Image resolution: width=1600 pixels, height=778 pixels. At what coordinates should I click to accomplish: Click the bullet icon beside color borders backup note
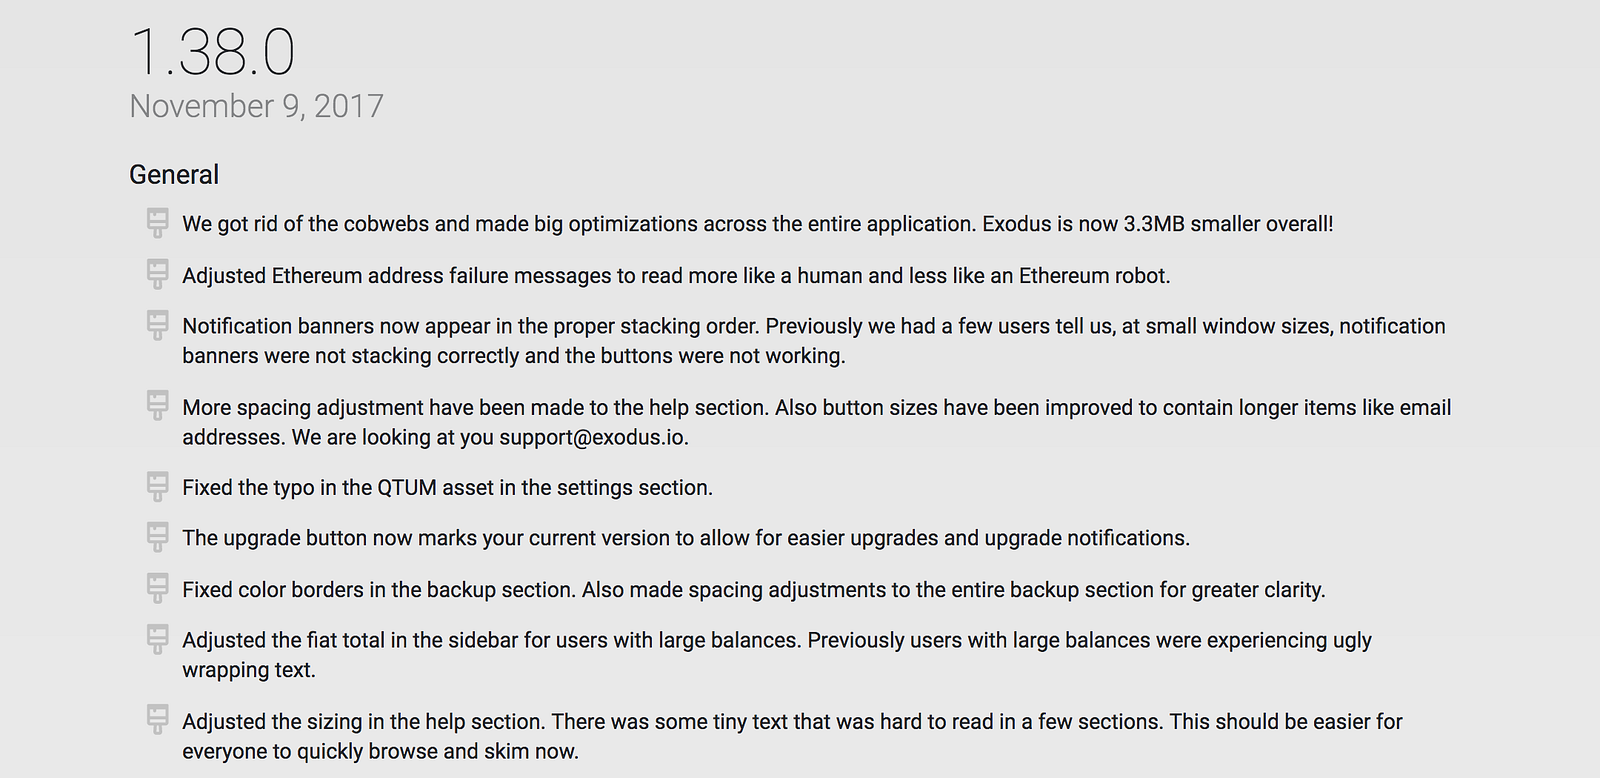pyautogui.click(x=157, y=589)
